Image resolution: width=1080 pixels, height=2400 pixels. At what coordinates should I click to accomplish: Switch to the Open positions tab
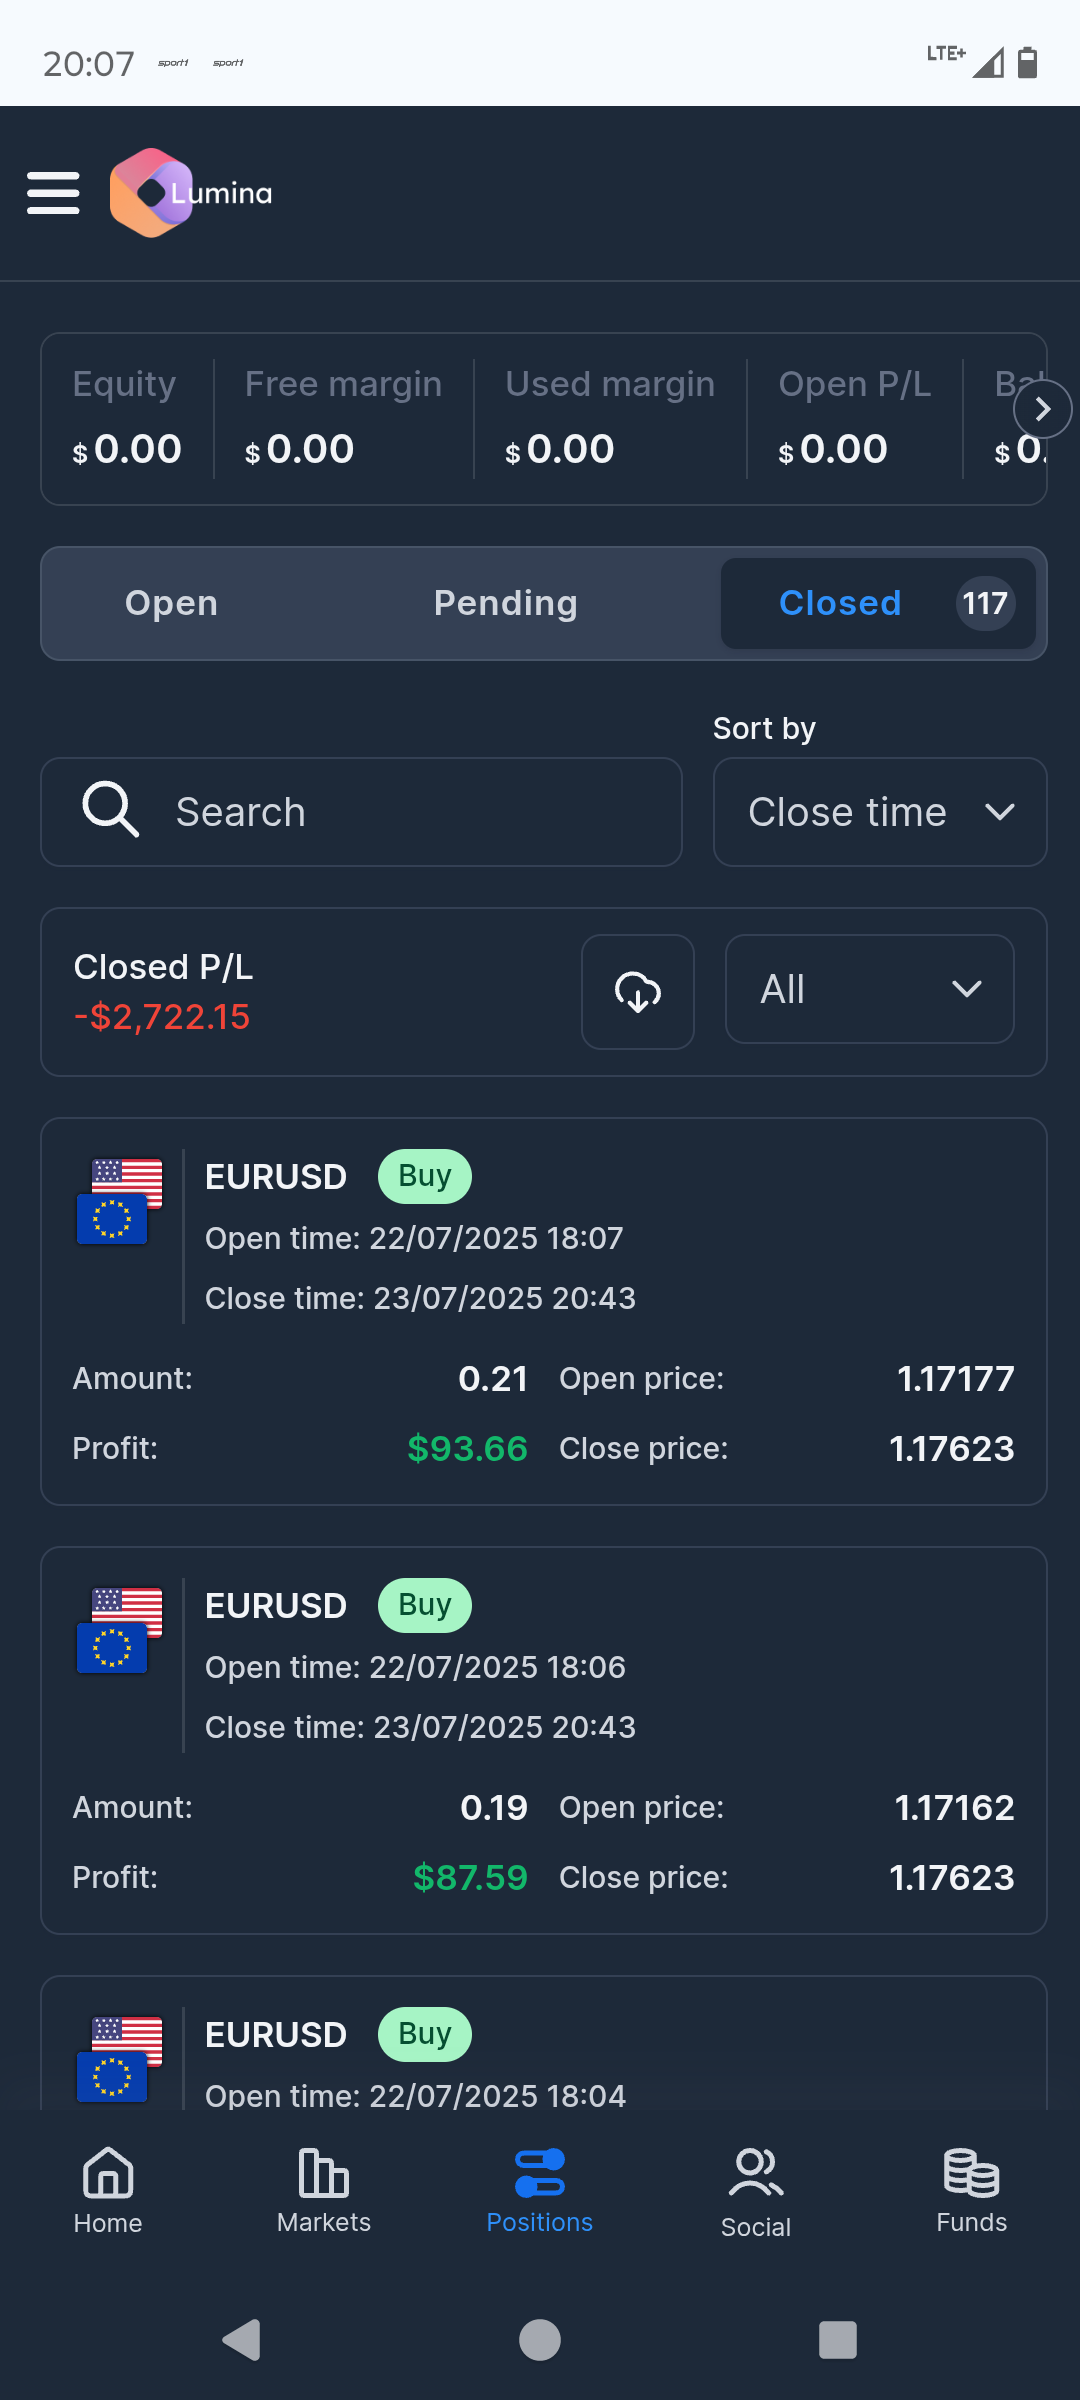click(x=171, y=603)
